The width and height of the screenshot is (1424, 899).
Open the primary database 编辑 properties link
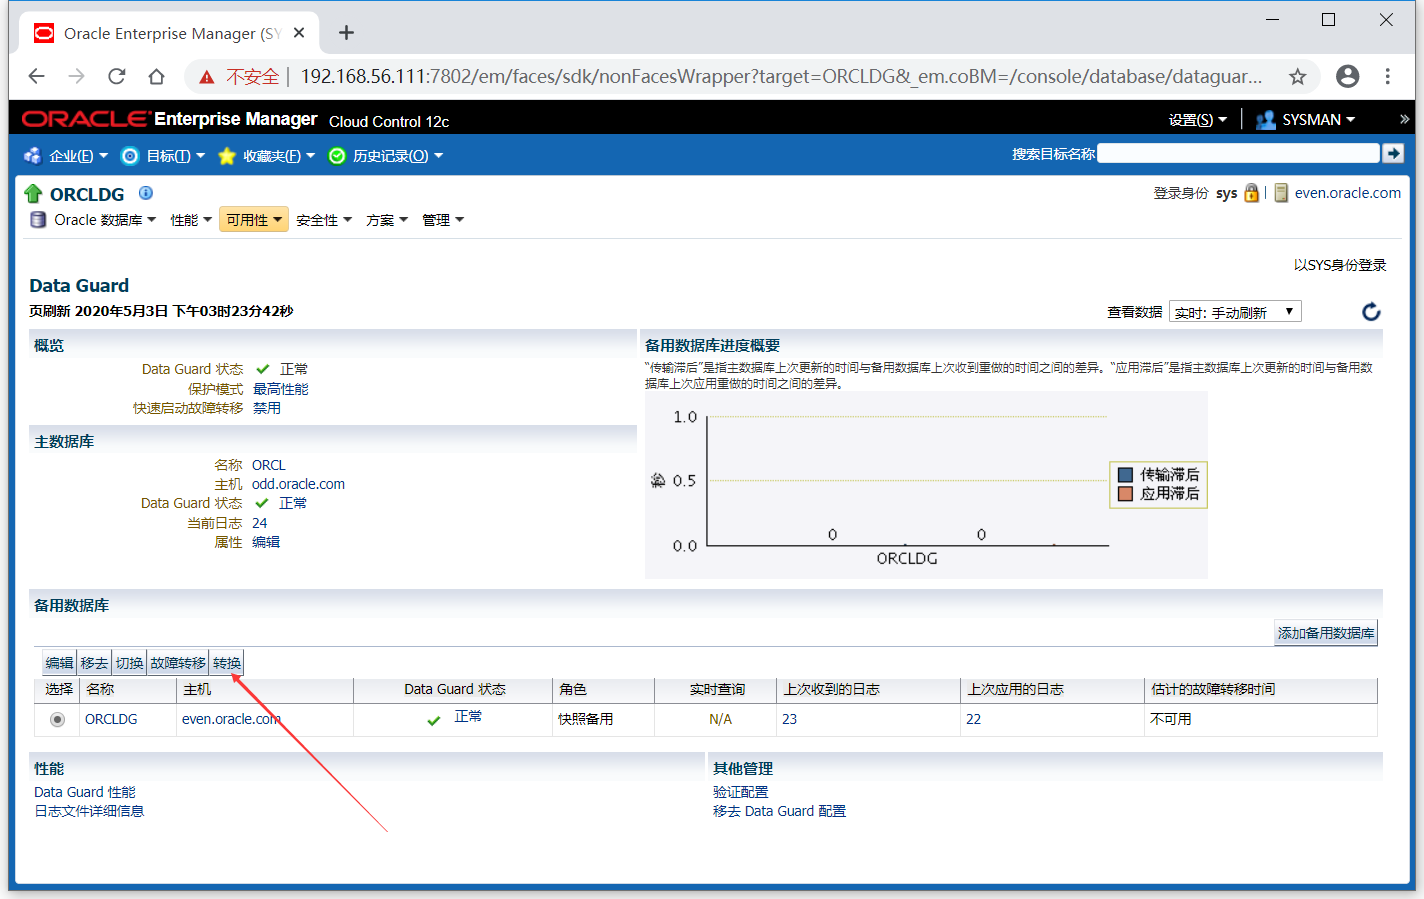(266, 542)
